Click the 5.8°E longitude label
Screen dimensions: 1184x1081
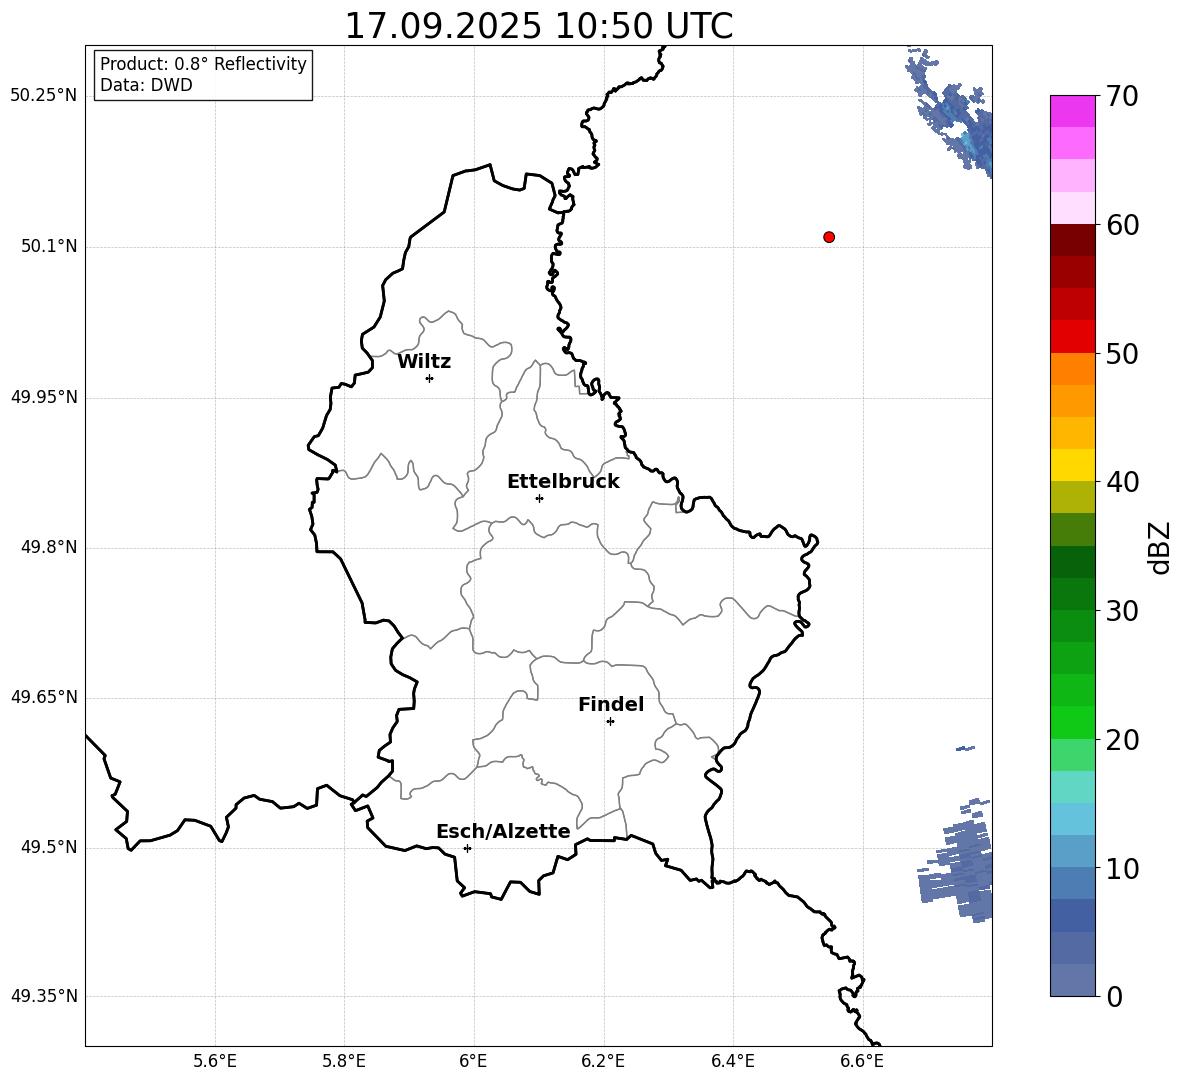point(344,1061)
